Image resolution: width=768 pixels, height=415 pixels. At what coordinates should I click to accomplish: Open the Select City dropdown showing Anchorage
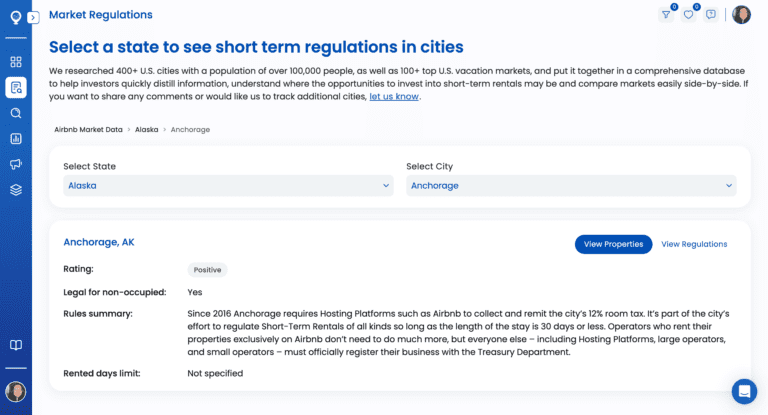(x=571, y=186)
